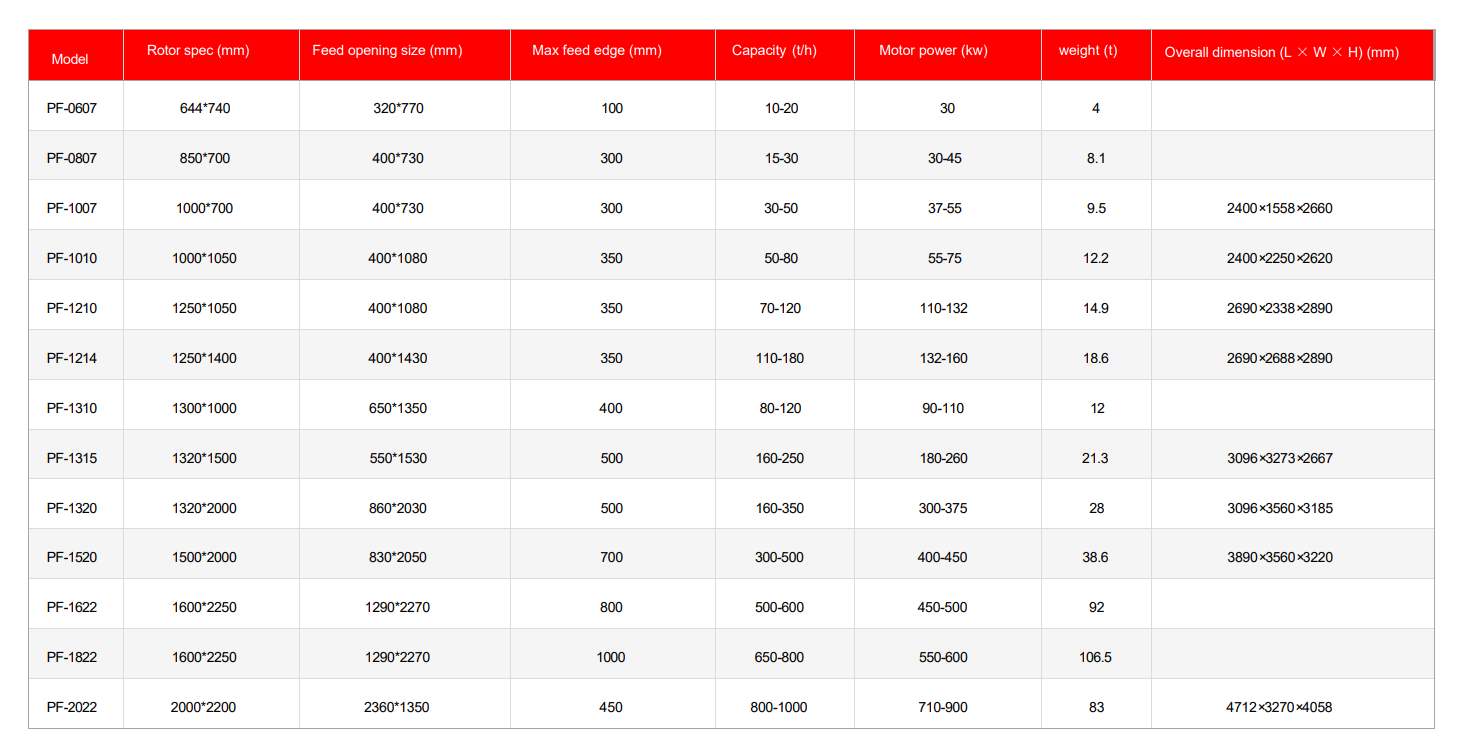Click model name PF-1007

tap(72, 208)
